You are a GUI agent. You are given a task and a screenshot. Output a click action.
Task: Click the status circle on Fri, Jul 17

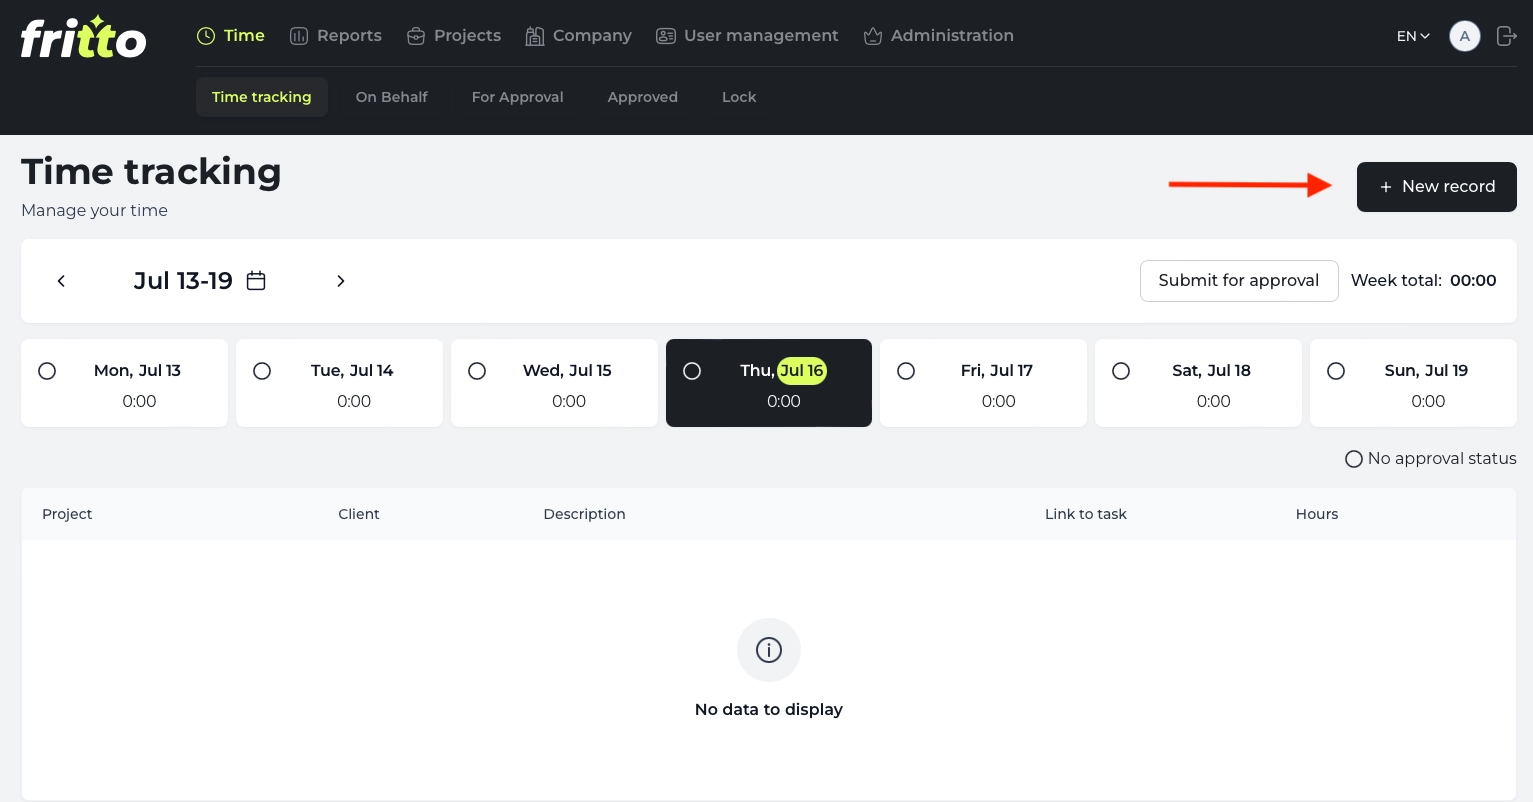(906, 371)
